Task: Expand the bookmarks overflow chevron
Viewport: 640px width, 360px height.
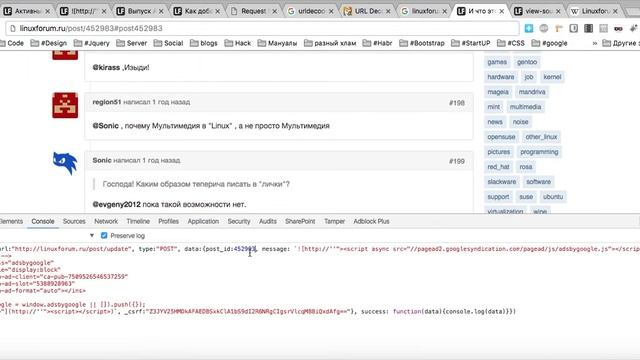Action: click(x=595, y=43)
